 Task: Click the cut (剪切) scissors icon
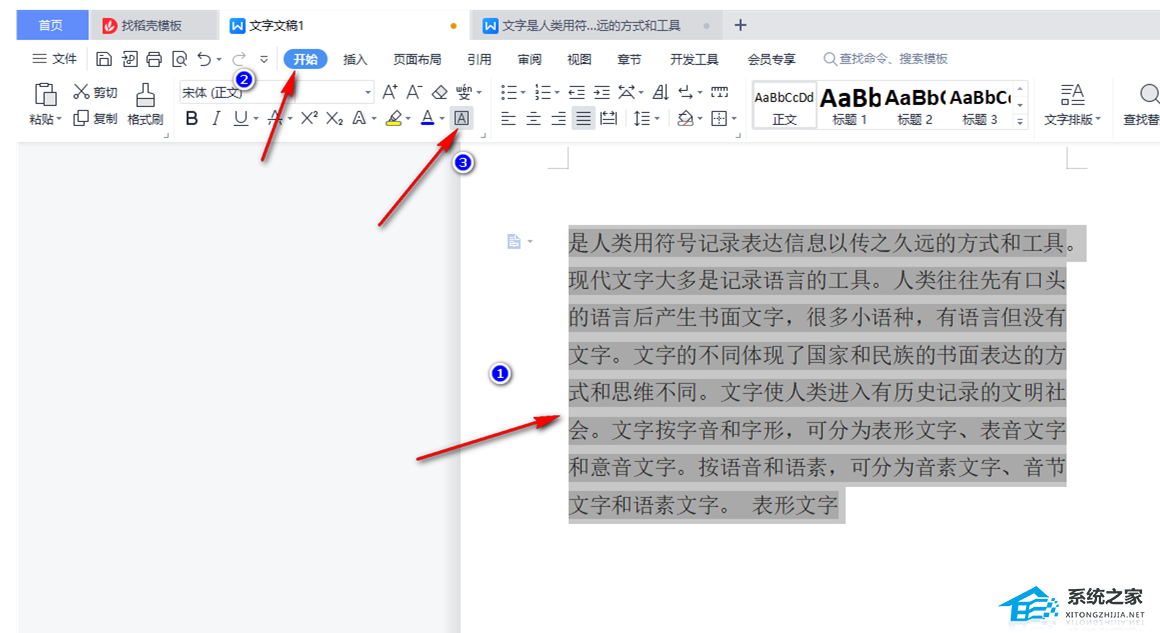(x=82, y=93)
